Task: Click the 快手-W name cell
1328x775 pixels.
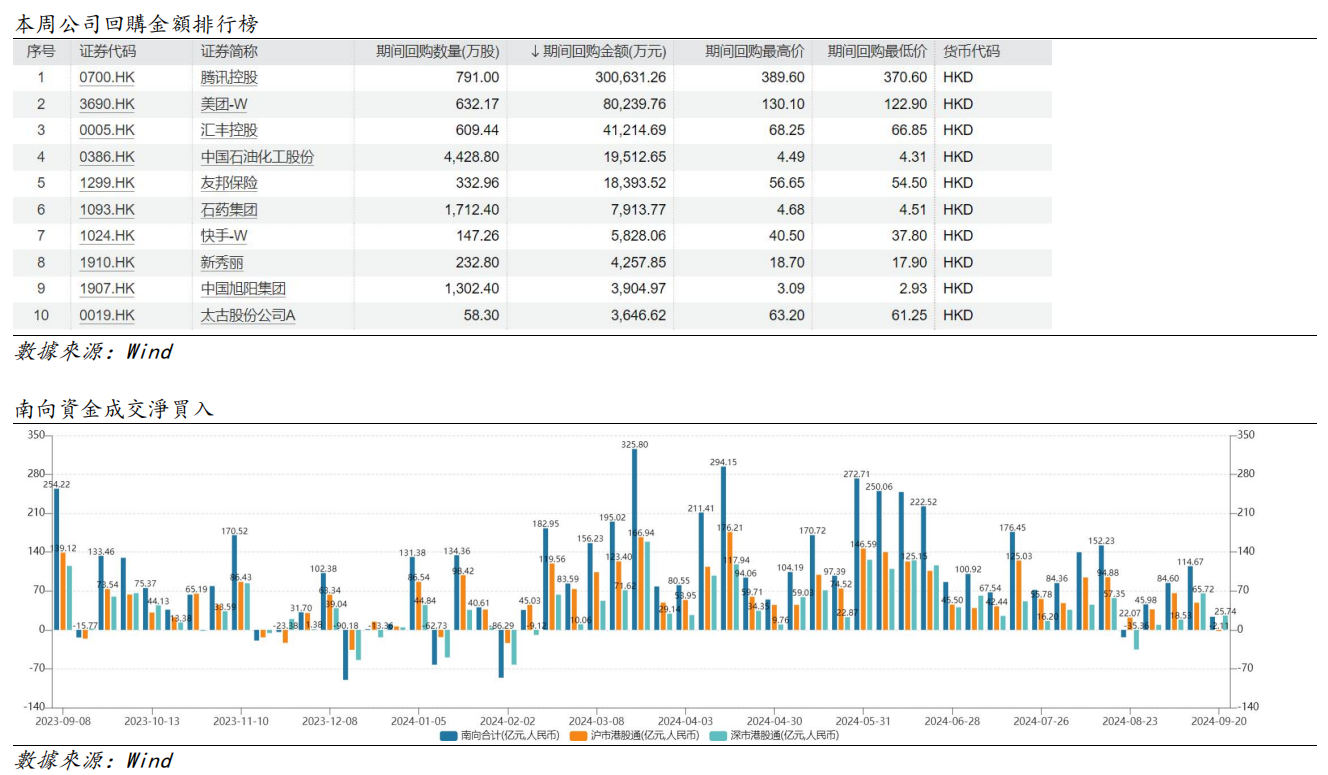Action: coord(225,236)
